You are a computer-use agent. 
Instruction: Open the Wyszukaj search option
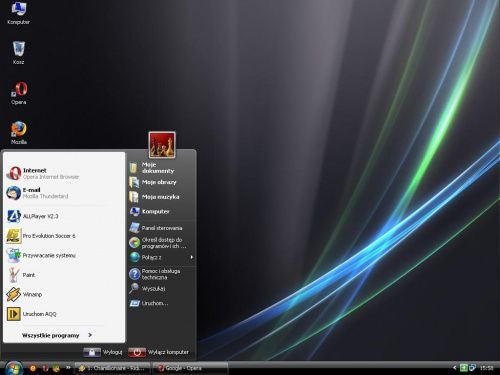[x=161, y=288]
